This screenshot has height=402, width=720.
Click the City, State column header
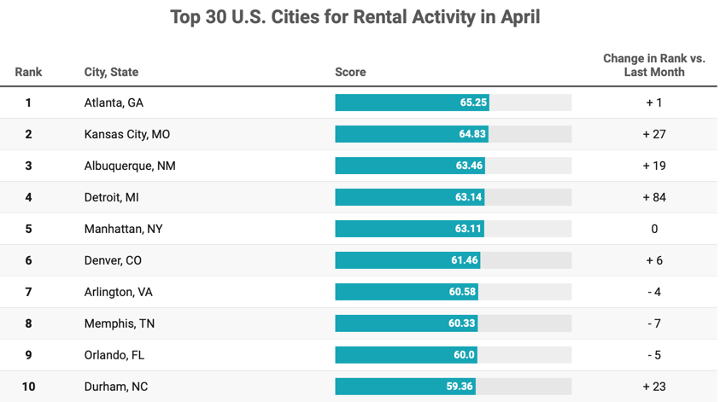(111, 72)
